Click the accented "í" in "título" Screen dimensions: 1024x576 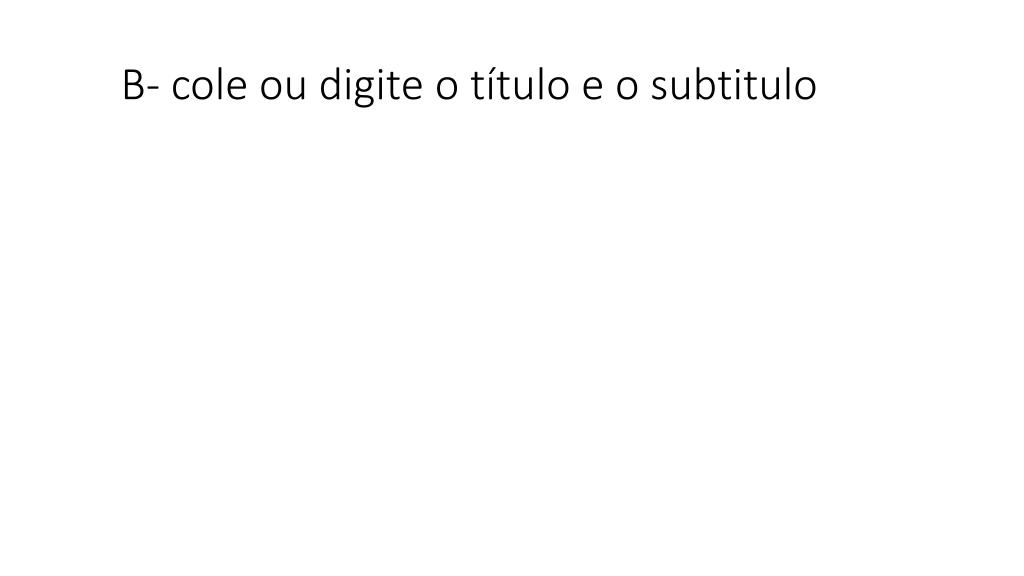(x=490, y=86)
